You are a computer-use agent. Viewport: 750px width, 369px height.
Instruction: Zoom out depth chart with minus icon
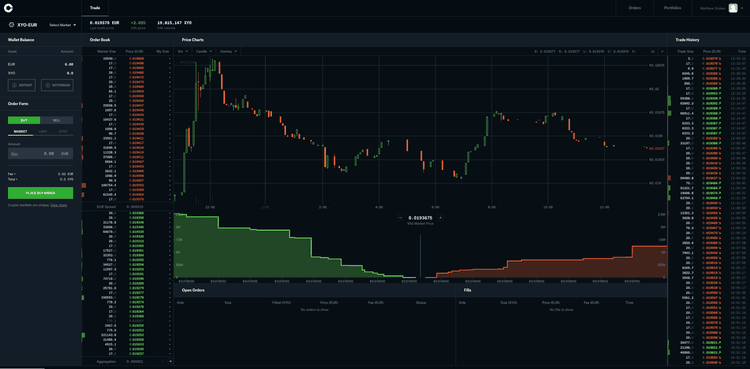(x=400, y=218)
